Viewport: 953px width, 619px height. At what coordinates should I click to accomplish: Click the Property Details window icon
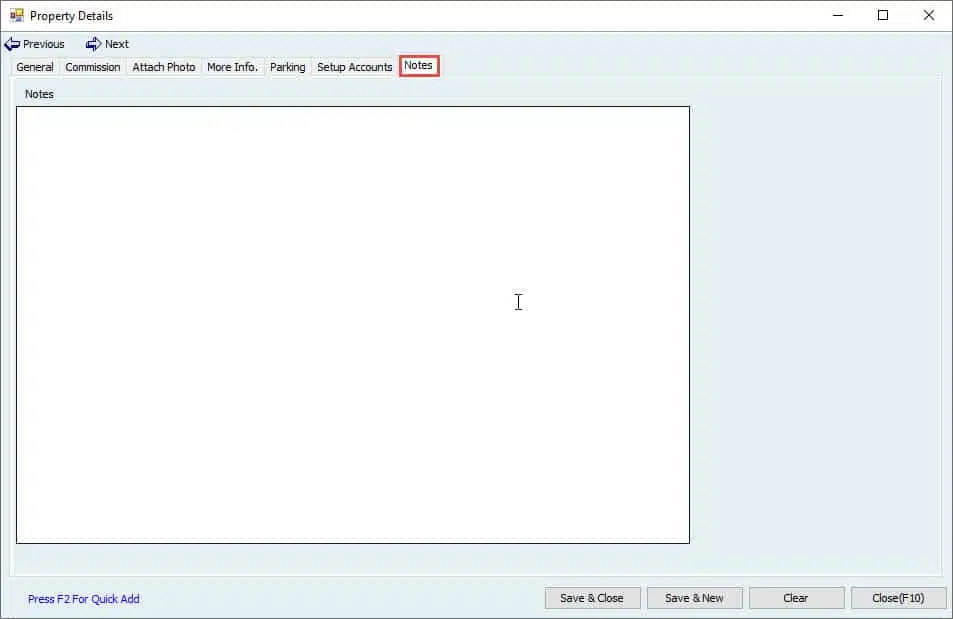click(16, 15)
